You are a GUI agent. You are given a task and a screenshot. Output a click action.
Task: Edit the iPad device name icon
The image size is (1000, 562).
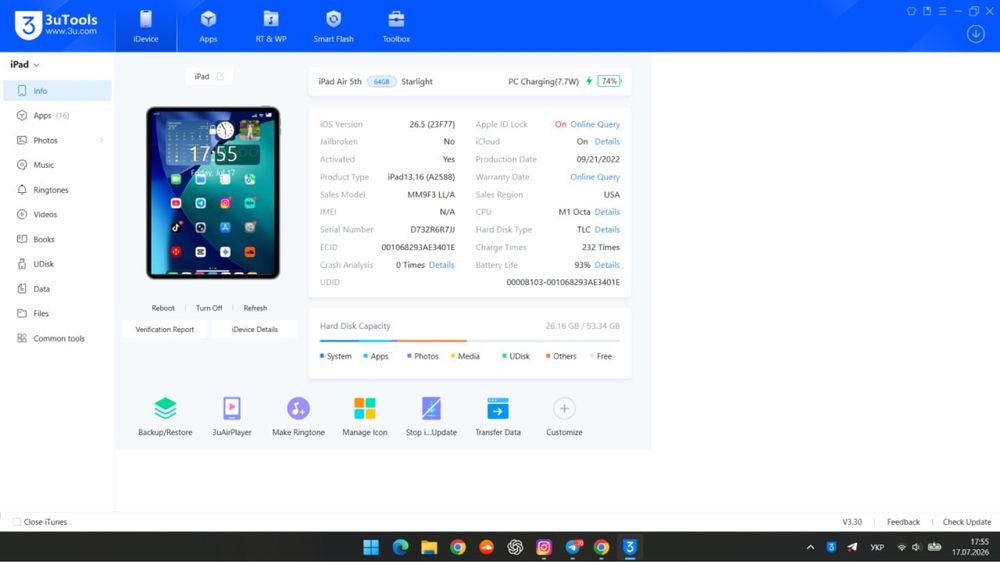point(220,77)
